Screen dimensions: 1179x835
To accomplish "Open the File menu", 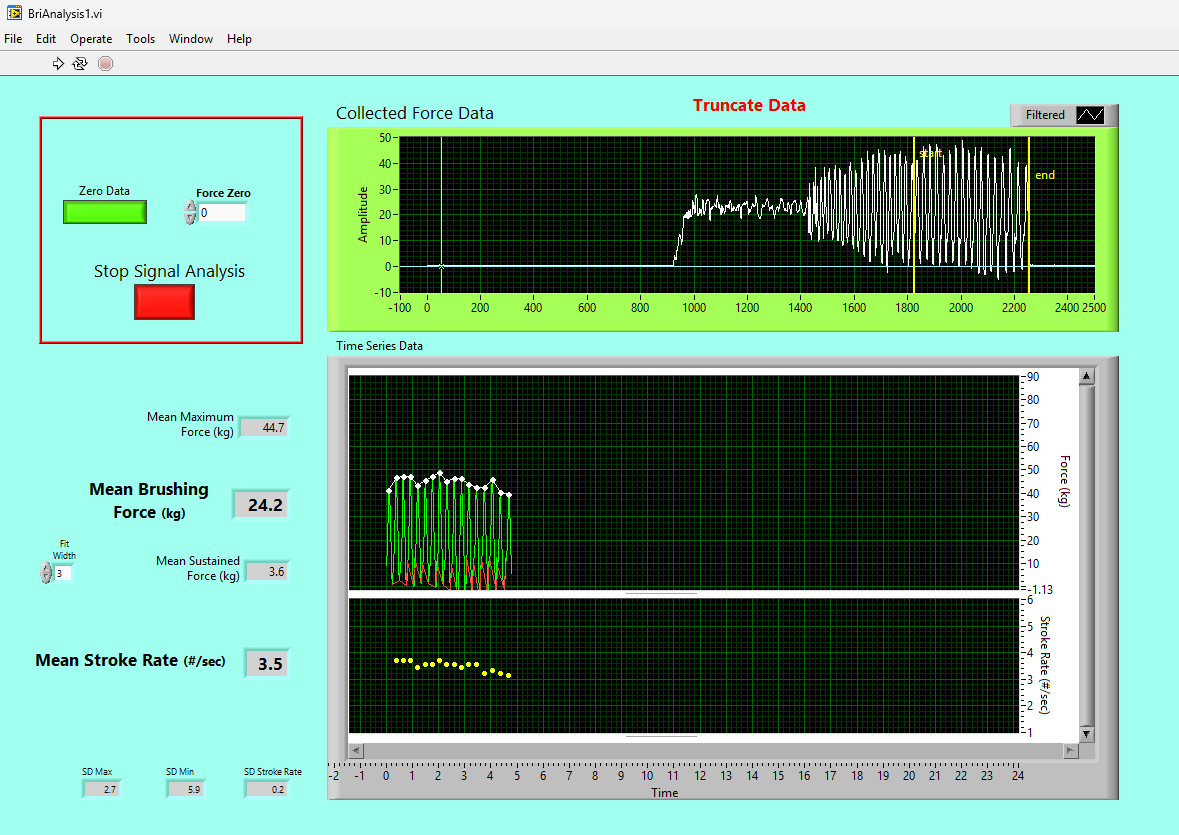I will click(13, 39).
